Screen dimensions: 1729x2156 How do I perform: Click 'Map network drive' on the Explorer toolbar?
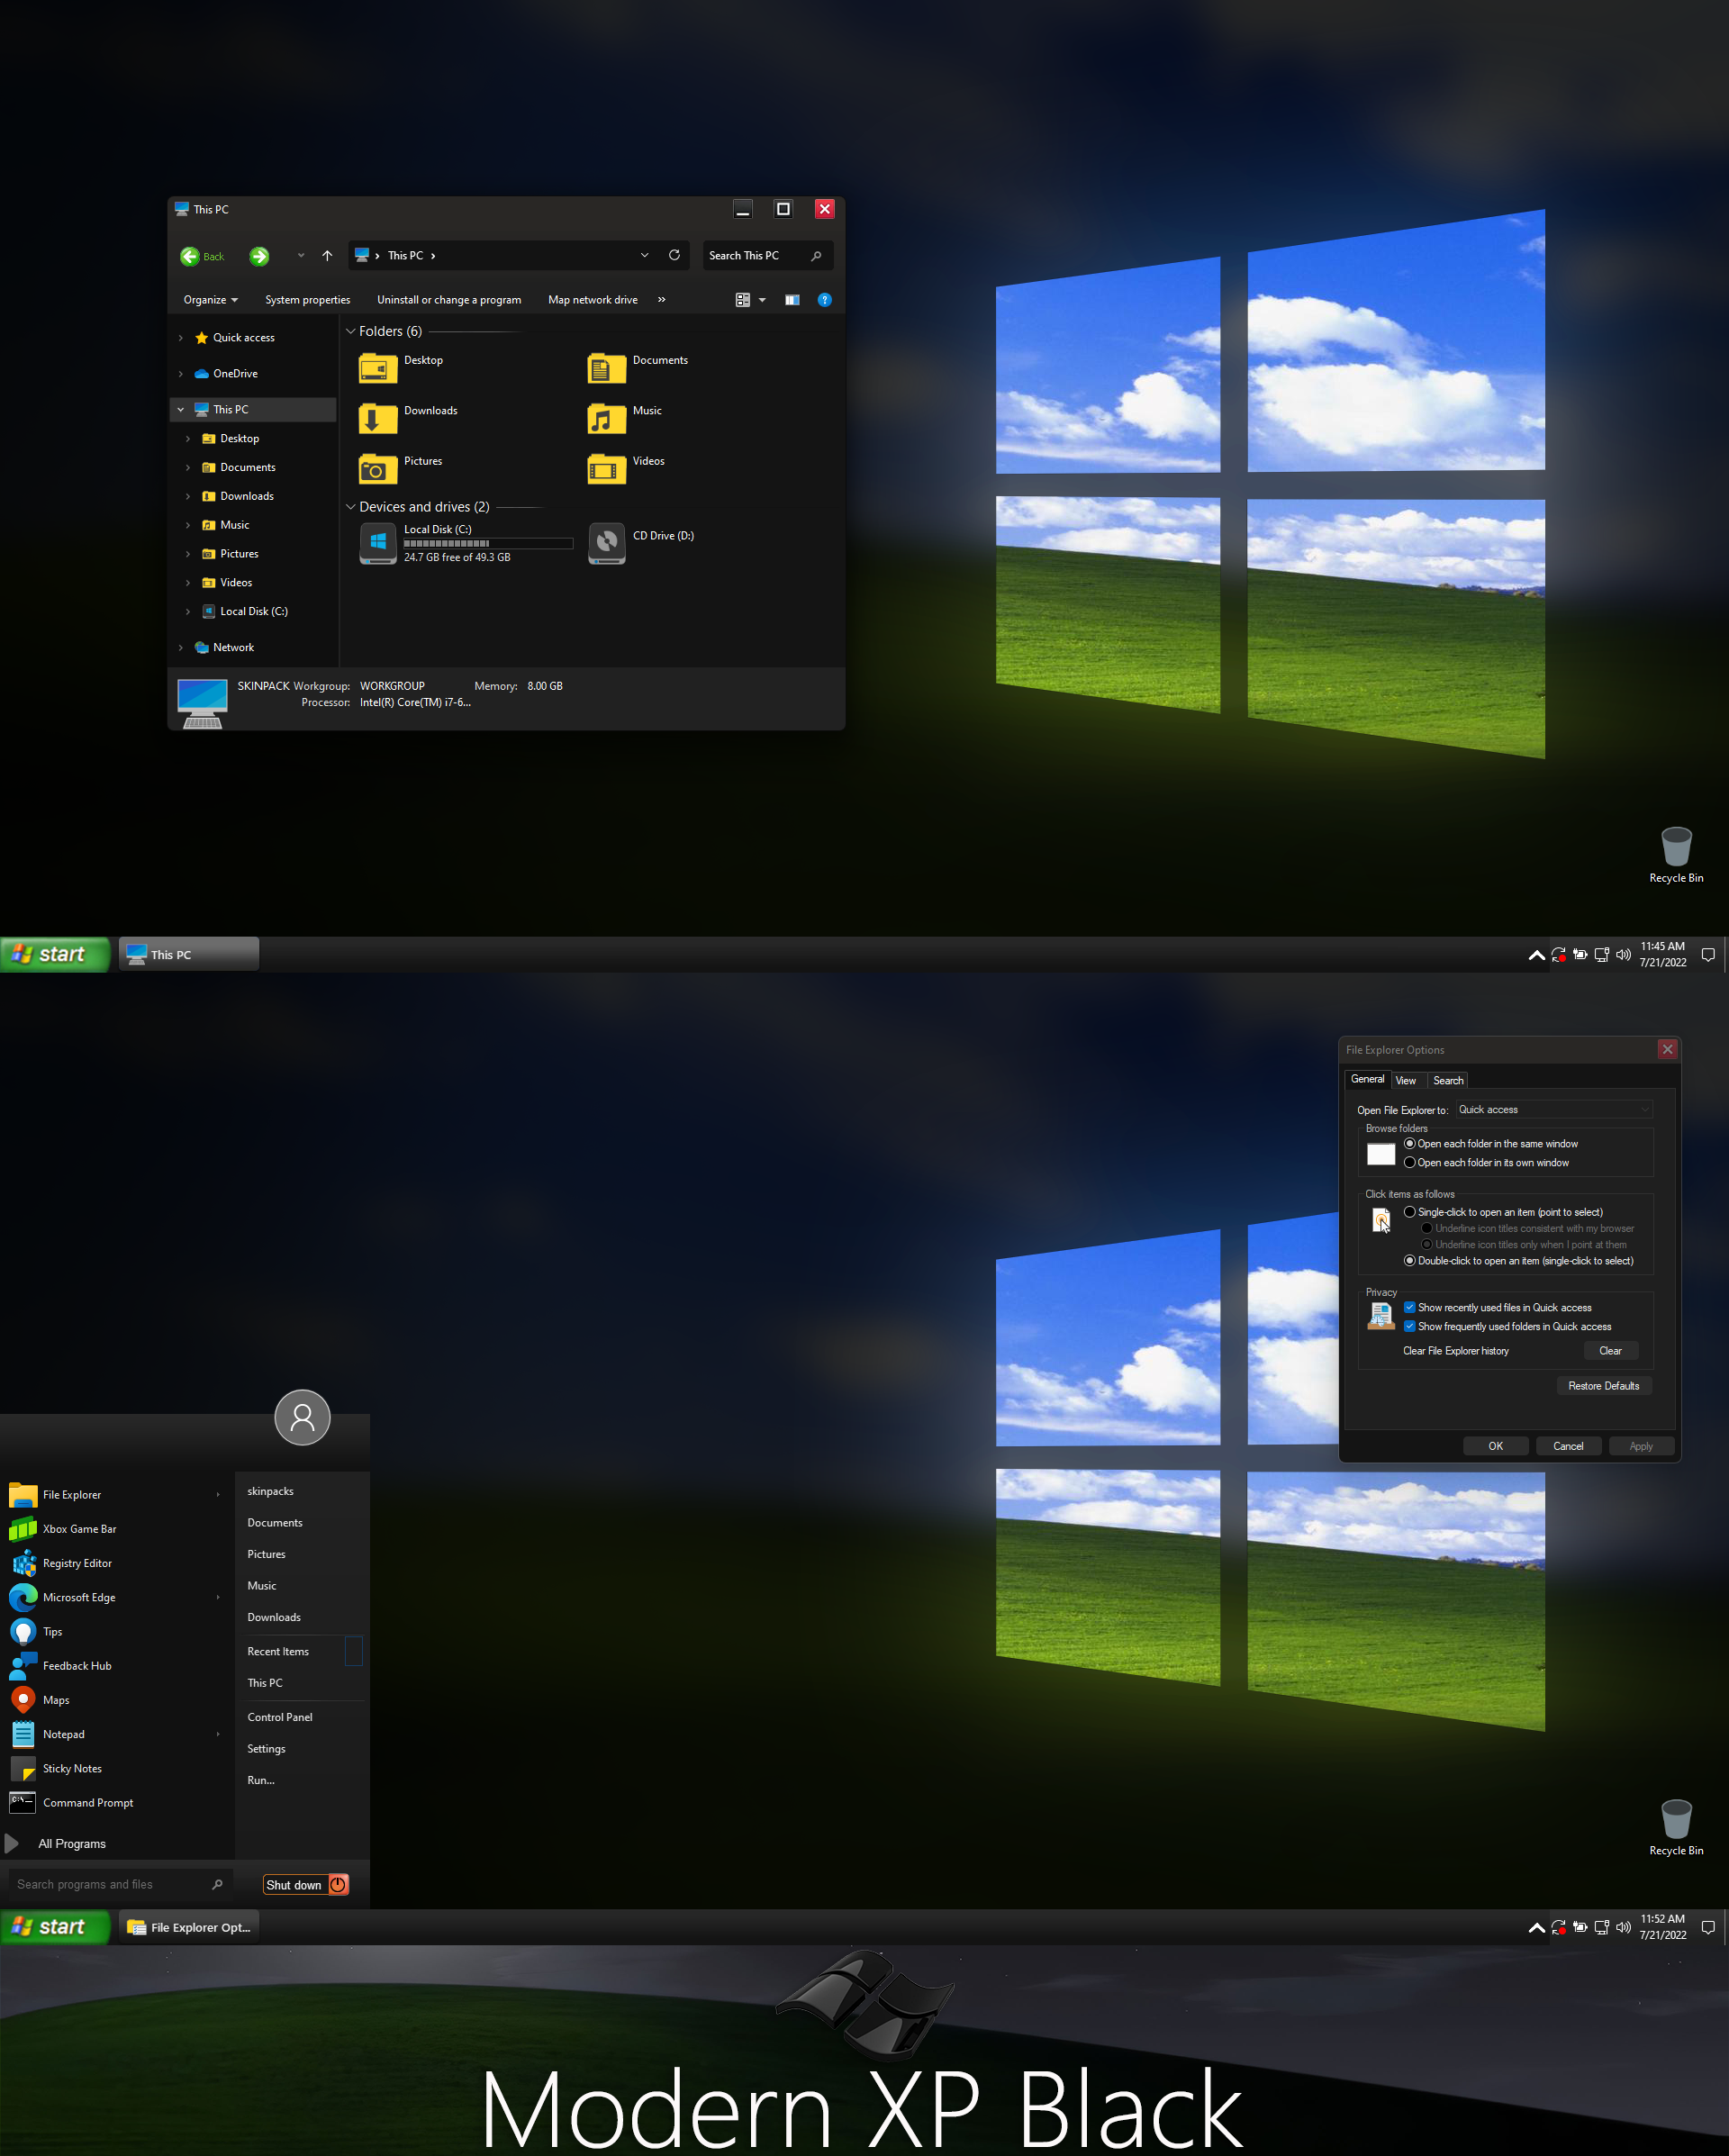592,299
